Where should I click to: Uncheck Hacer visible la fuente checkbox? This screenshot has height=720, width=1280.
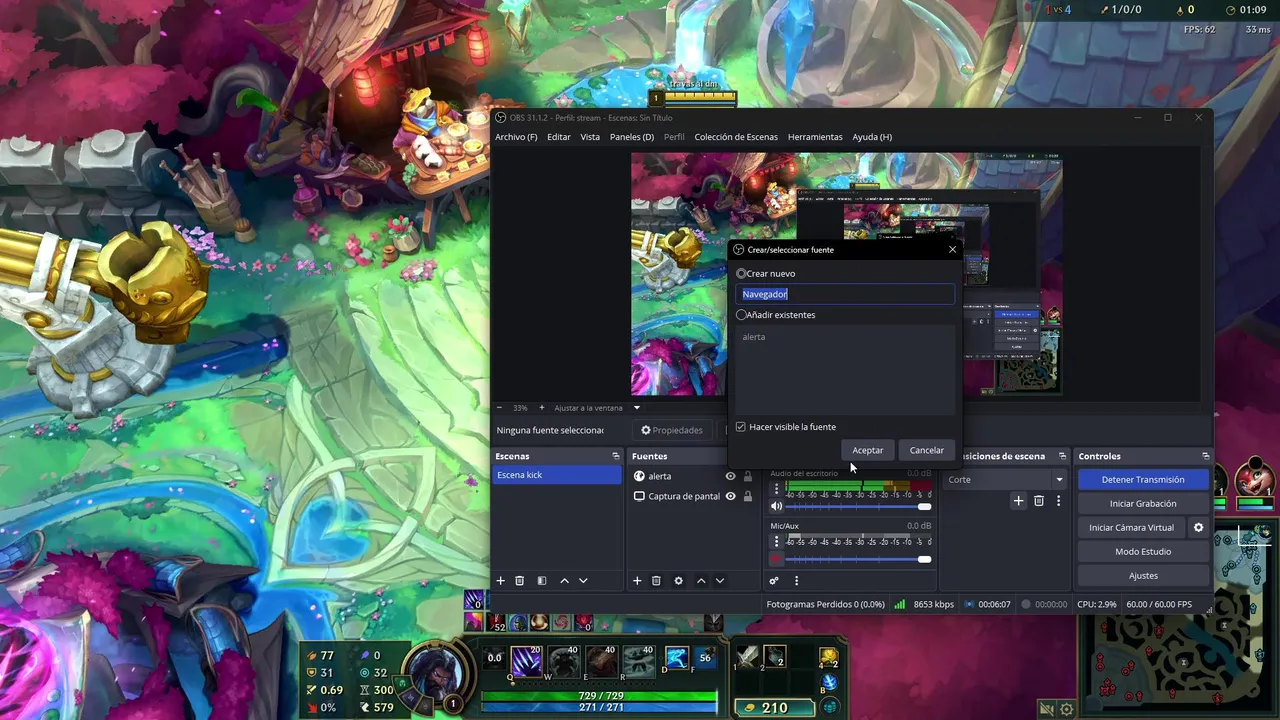[x=741, y=427]
